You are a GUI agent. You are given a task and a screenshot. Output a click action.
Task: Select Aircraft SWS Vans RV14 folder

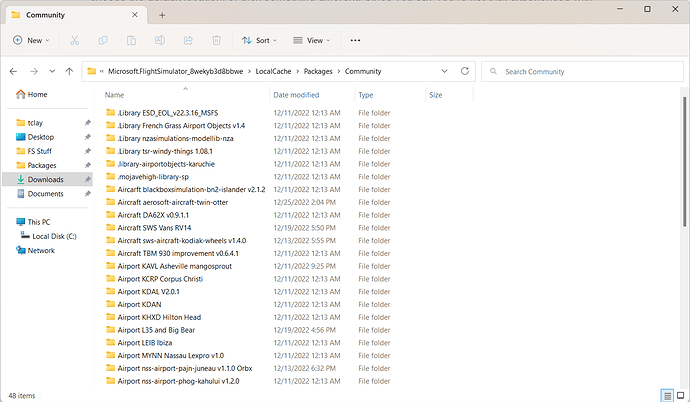[154, 228]
